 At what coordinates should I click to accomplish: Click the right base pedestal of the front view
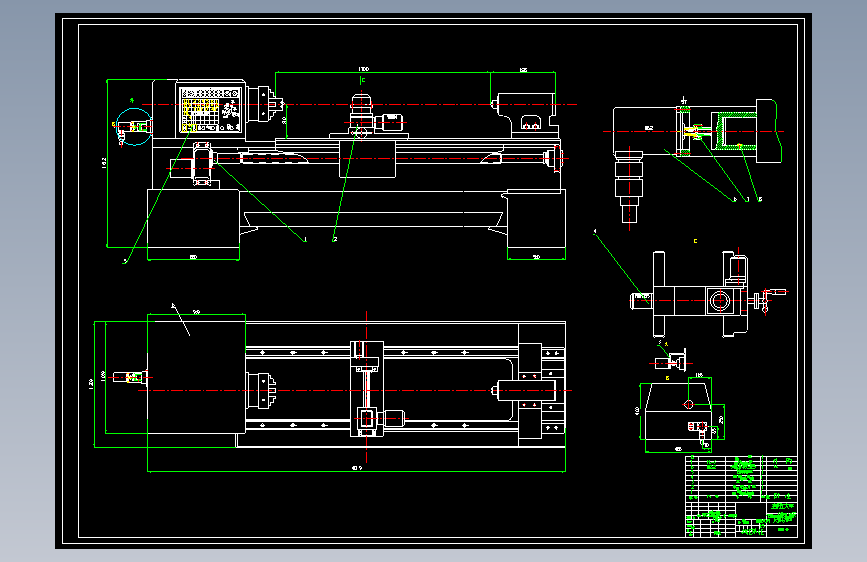(x=536, y=219)
